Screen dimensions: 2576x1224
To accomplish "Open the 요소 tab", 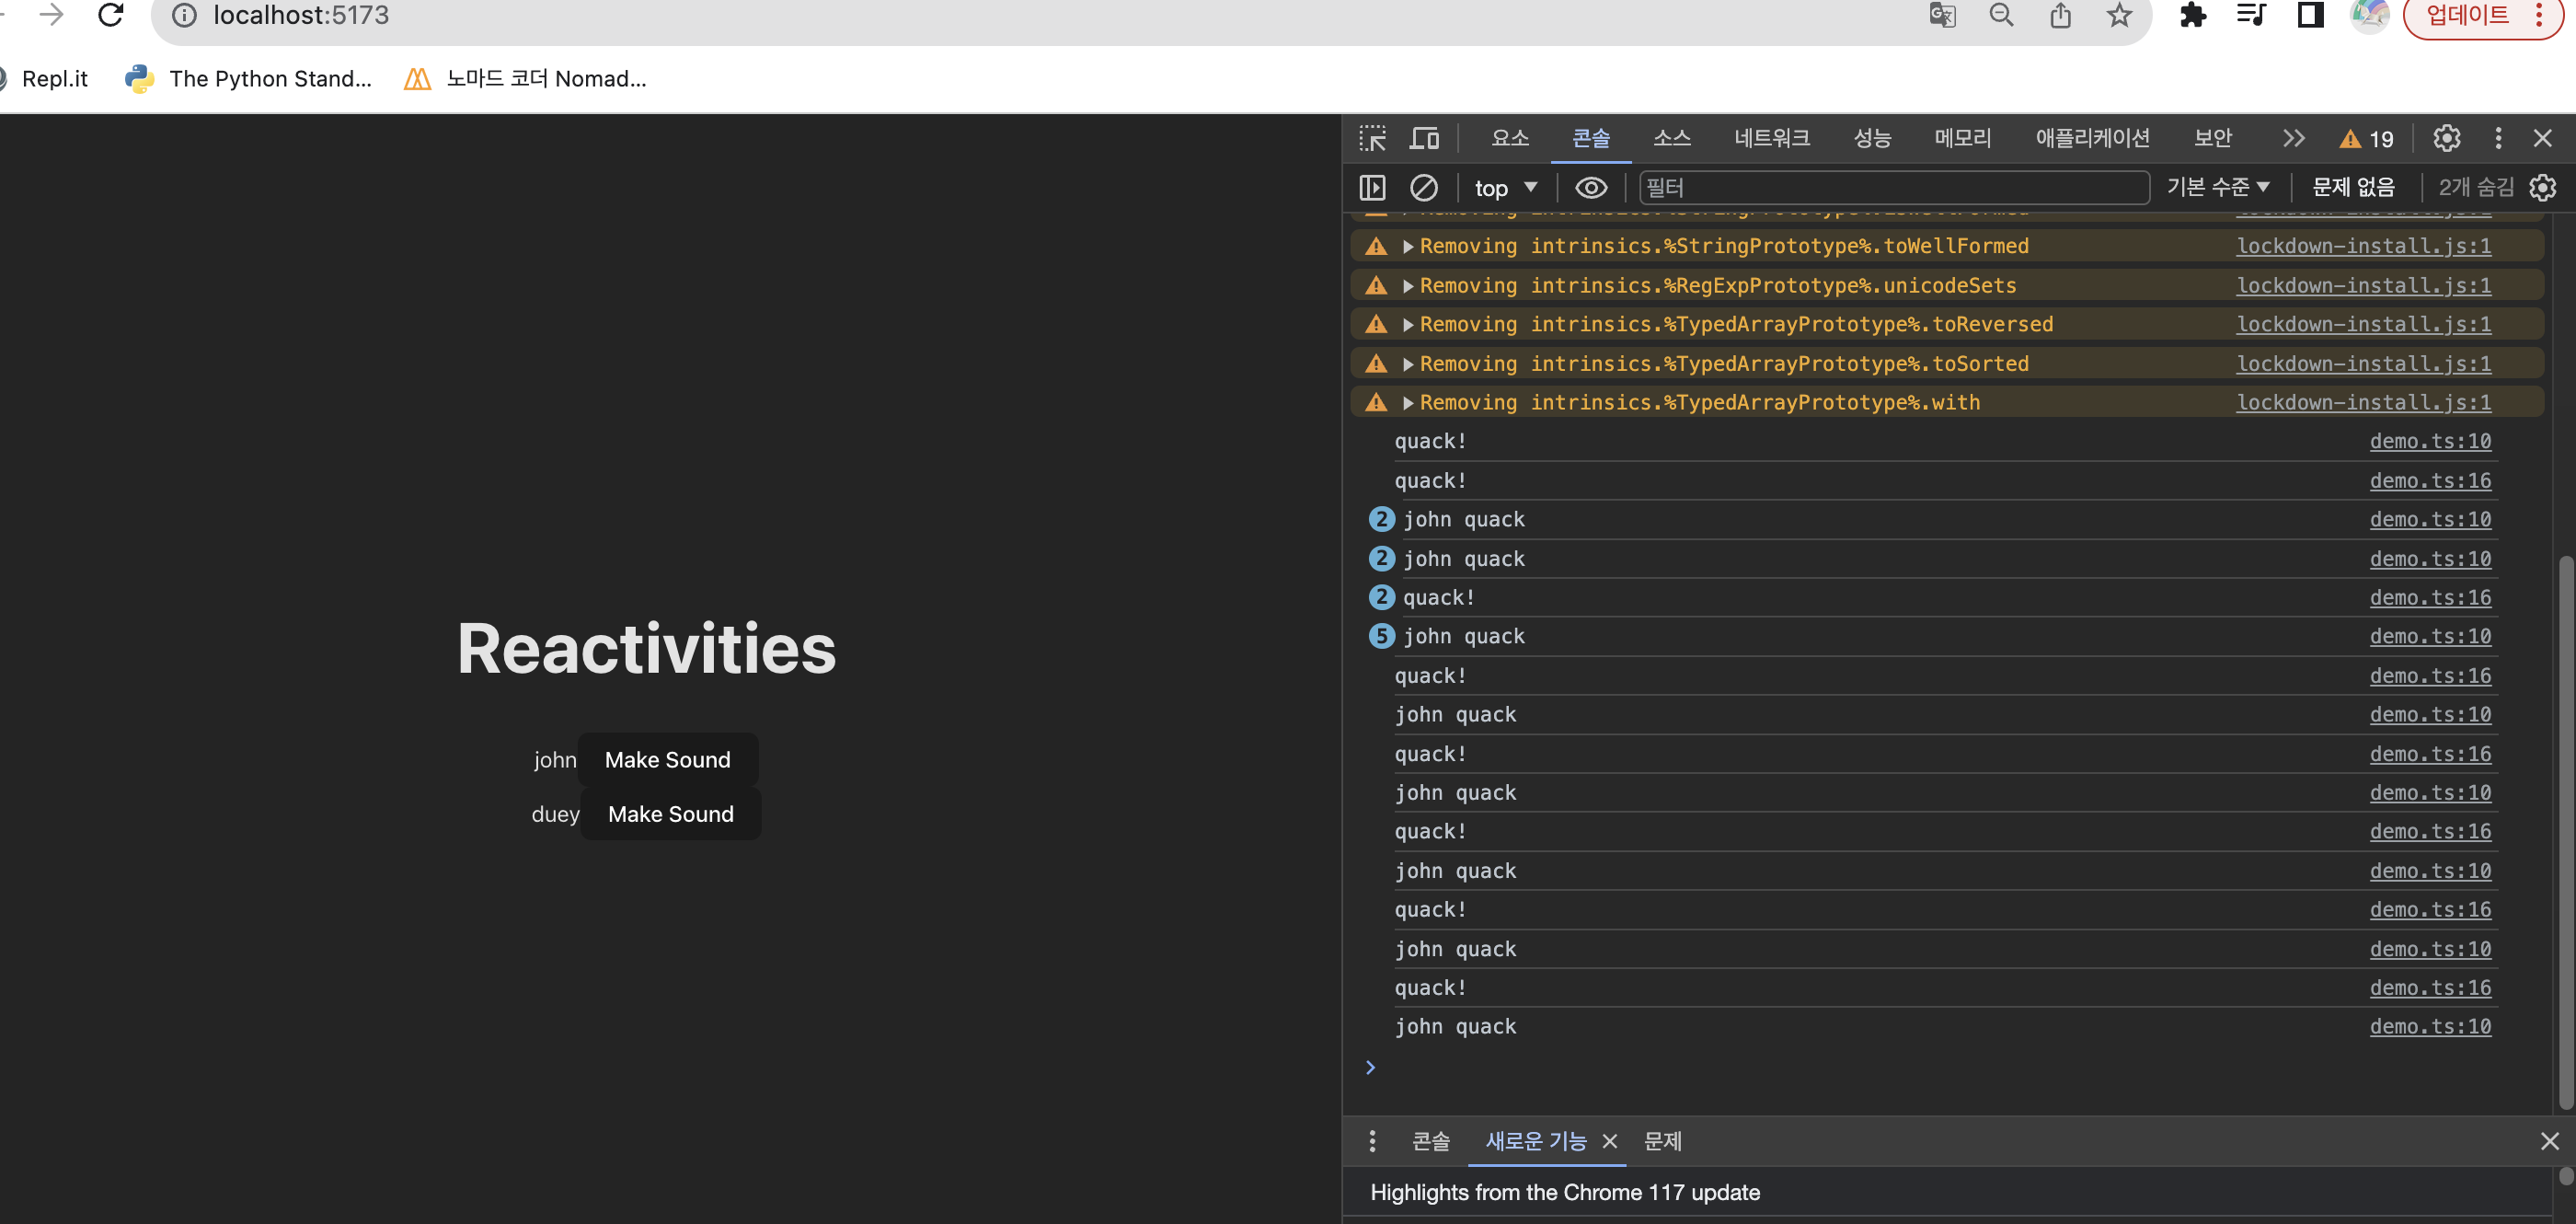I will [x=1509, y=138].
